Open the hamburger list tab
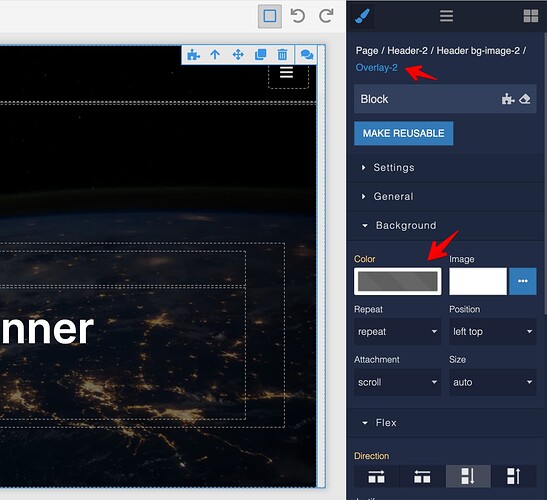This screenshot has width=547, height=500. (446, 16)
